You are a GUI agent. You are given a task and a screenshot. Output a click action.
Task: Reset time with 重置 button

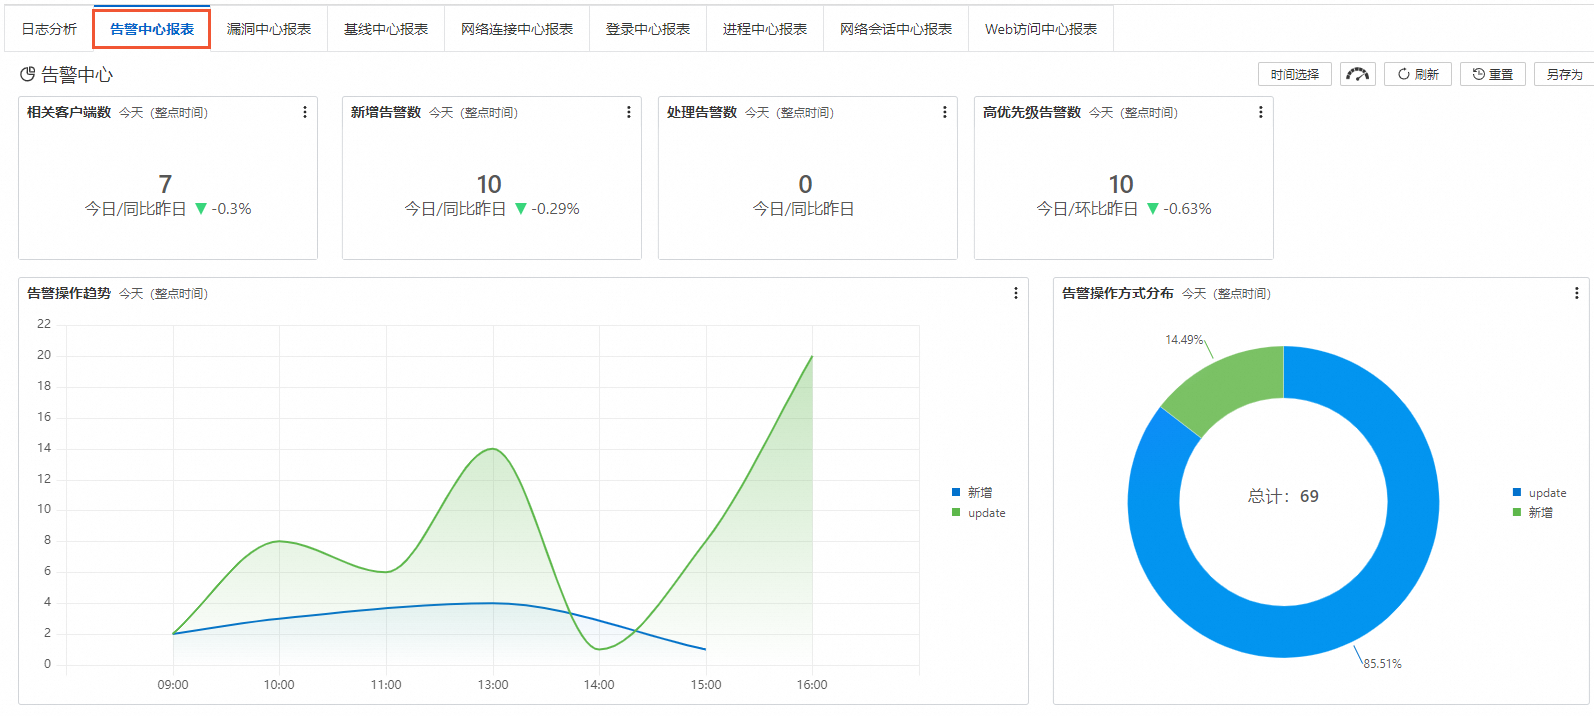point(1493,74)
